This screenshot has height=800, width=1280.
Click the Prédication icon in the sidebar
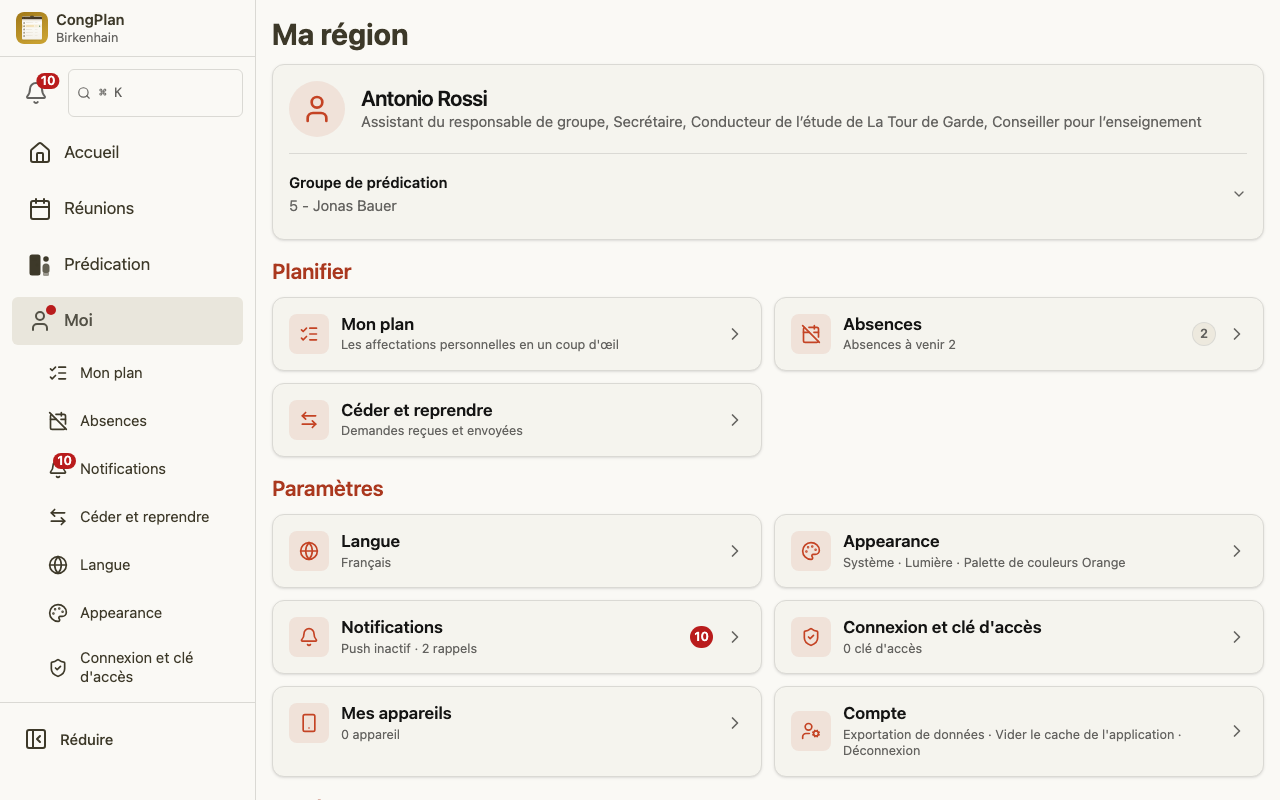pyautogui.click(x=40, y=264)
